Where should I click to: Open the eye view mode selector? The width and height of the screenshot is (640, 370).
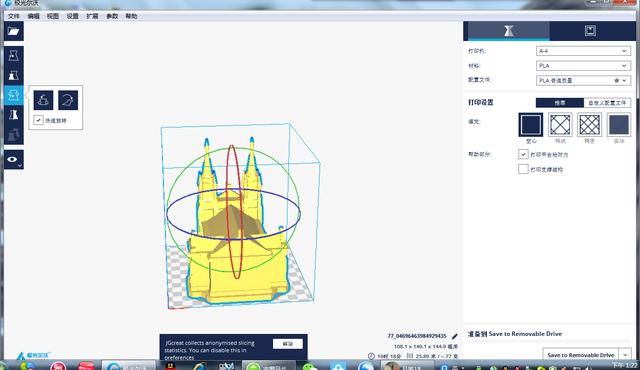[13, 160]
